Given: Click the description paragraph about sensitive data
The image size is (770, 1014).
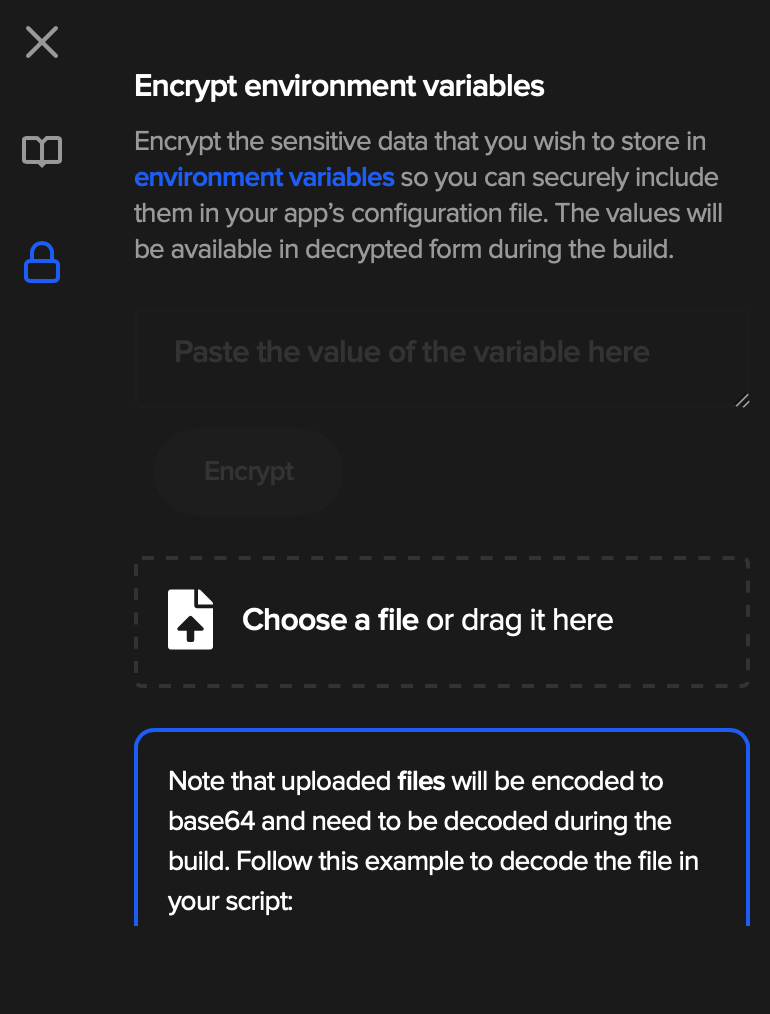Looking at the screenshot, I should 428,195.
